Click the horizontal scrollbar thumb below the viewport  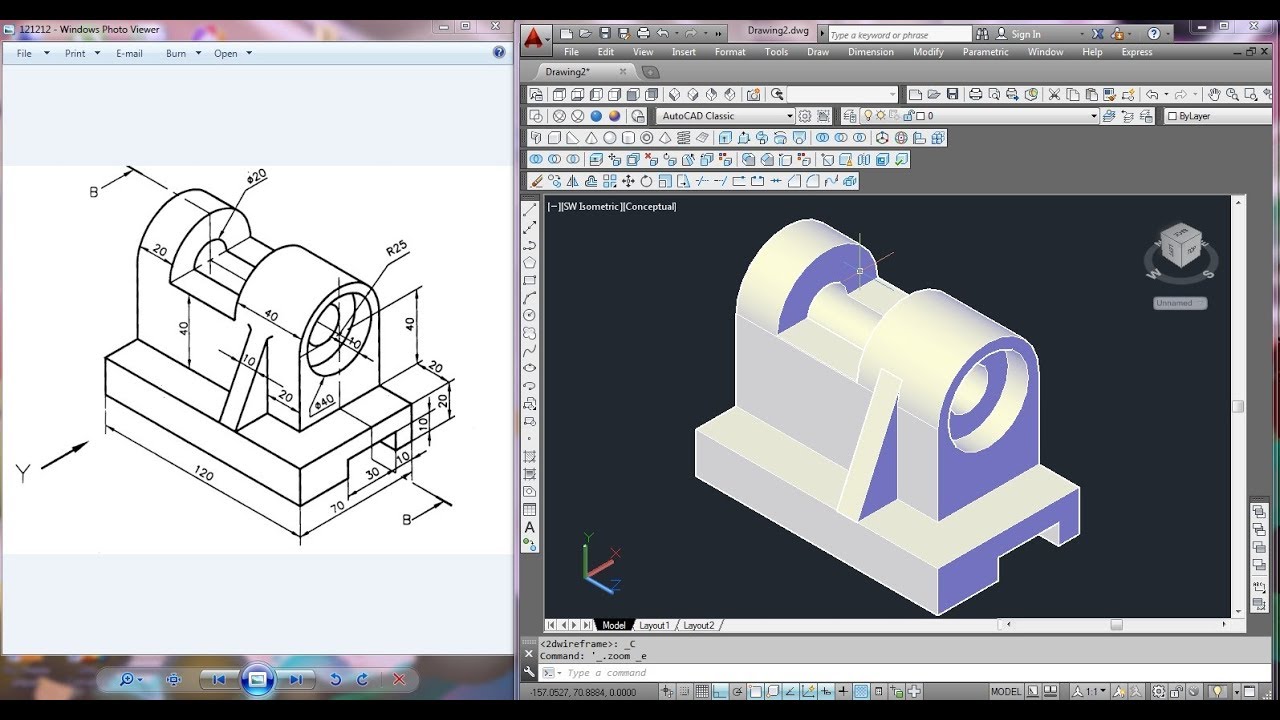point(1116,625)
